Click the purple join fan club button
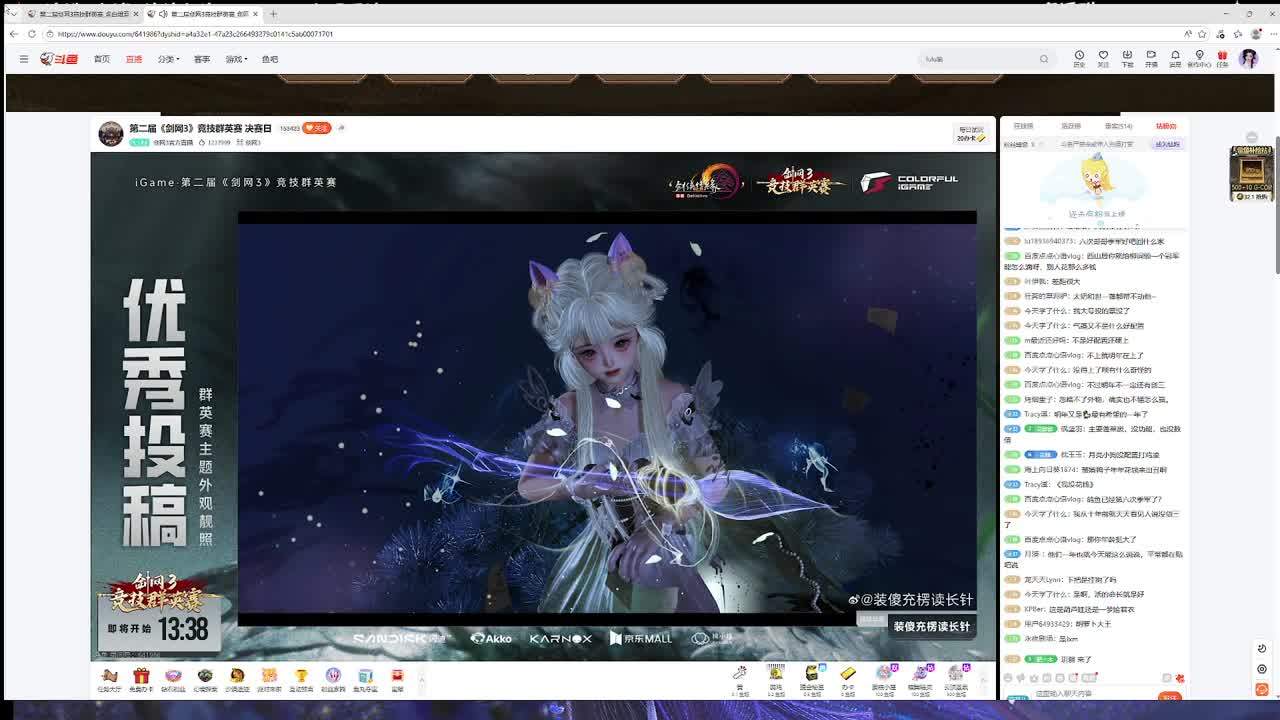The width and height of the screenshot is (1280, 720). tap(1167, 144)
